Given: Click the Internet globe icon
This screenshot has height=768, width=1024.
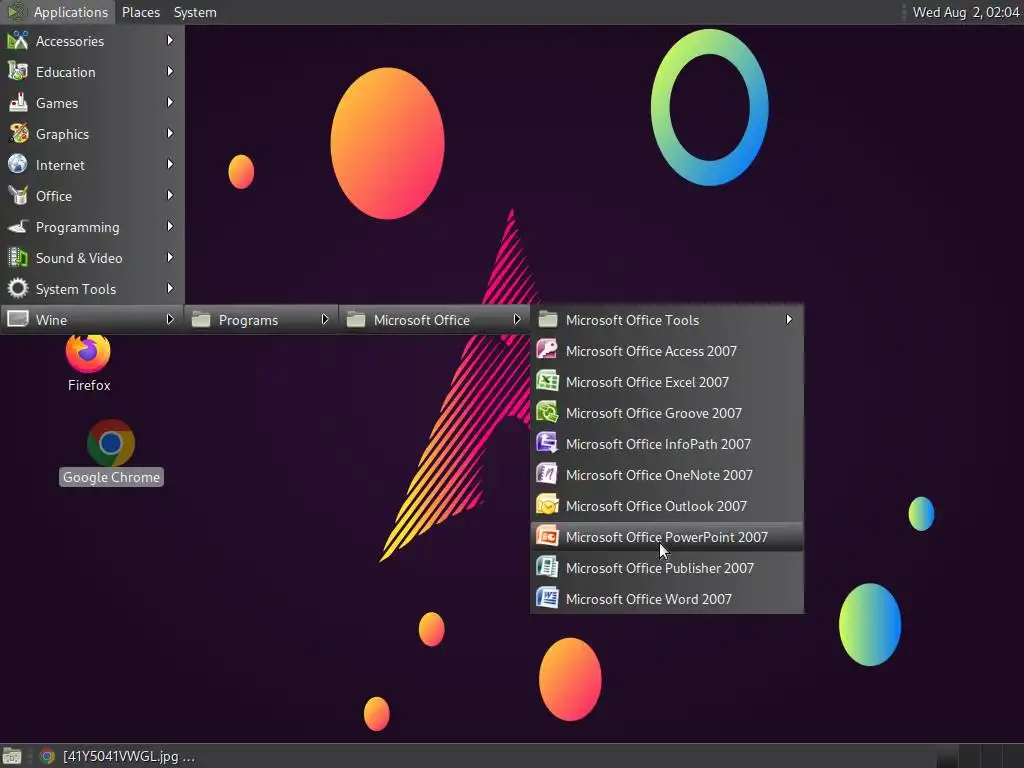Looking at the screenshot, I should pyautogui.click(x=18, y=165).
